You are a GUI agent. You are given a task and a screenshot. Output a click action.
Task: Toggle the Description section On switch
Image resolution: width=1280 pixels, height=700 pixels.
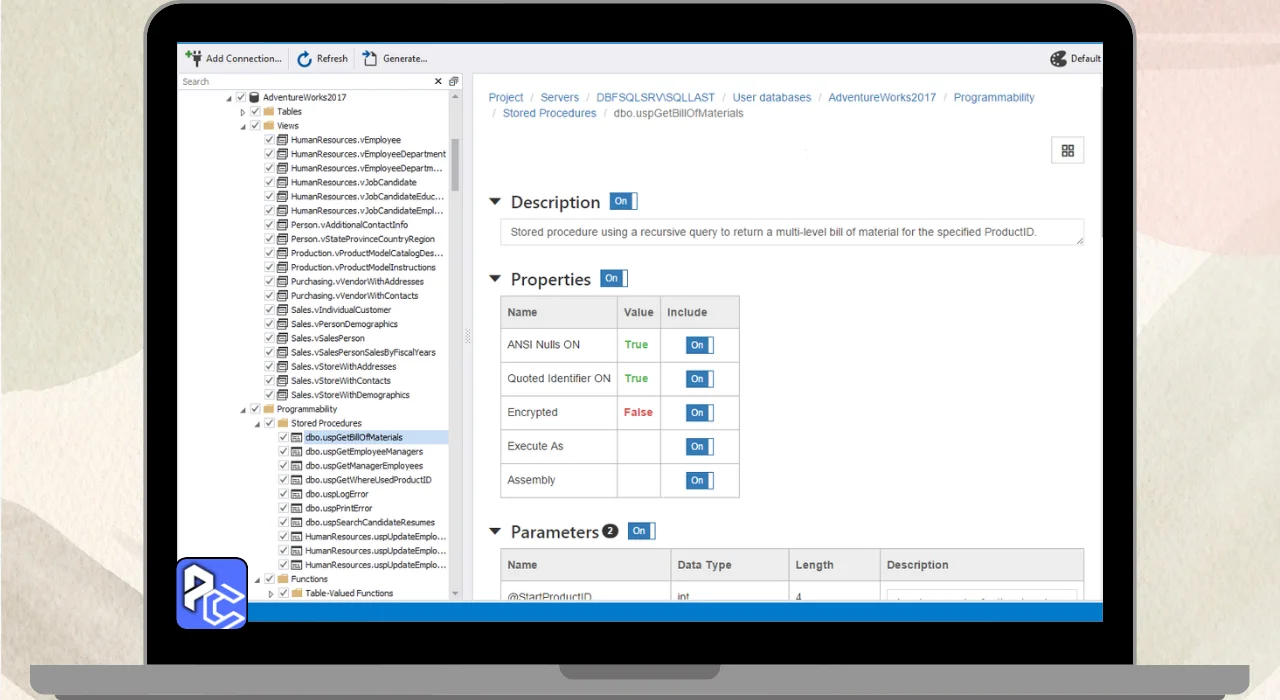(x=623, y=201)
